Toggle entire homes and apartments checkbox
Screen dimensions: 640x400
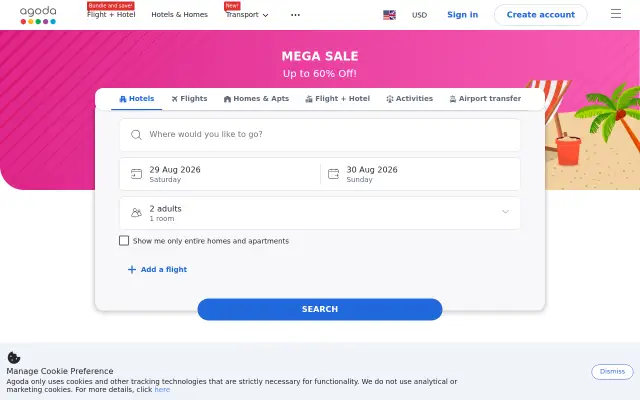(x=124, y=240)
